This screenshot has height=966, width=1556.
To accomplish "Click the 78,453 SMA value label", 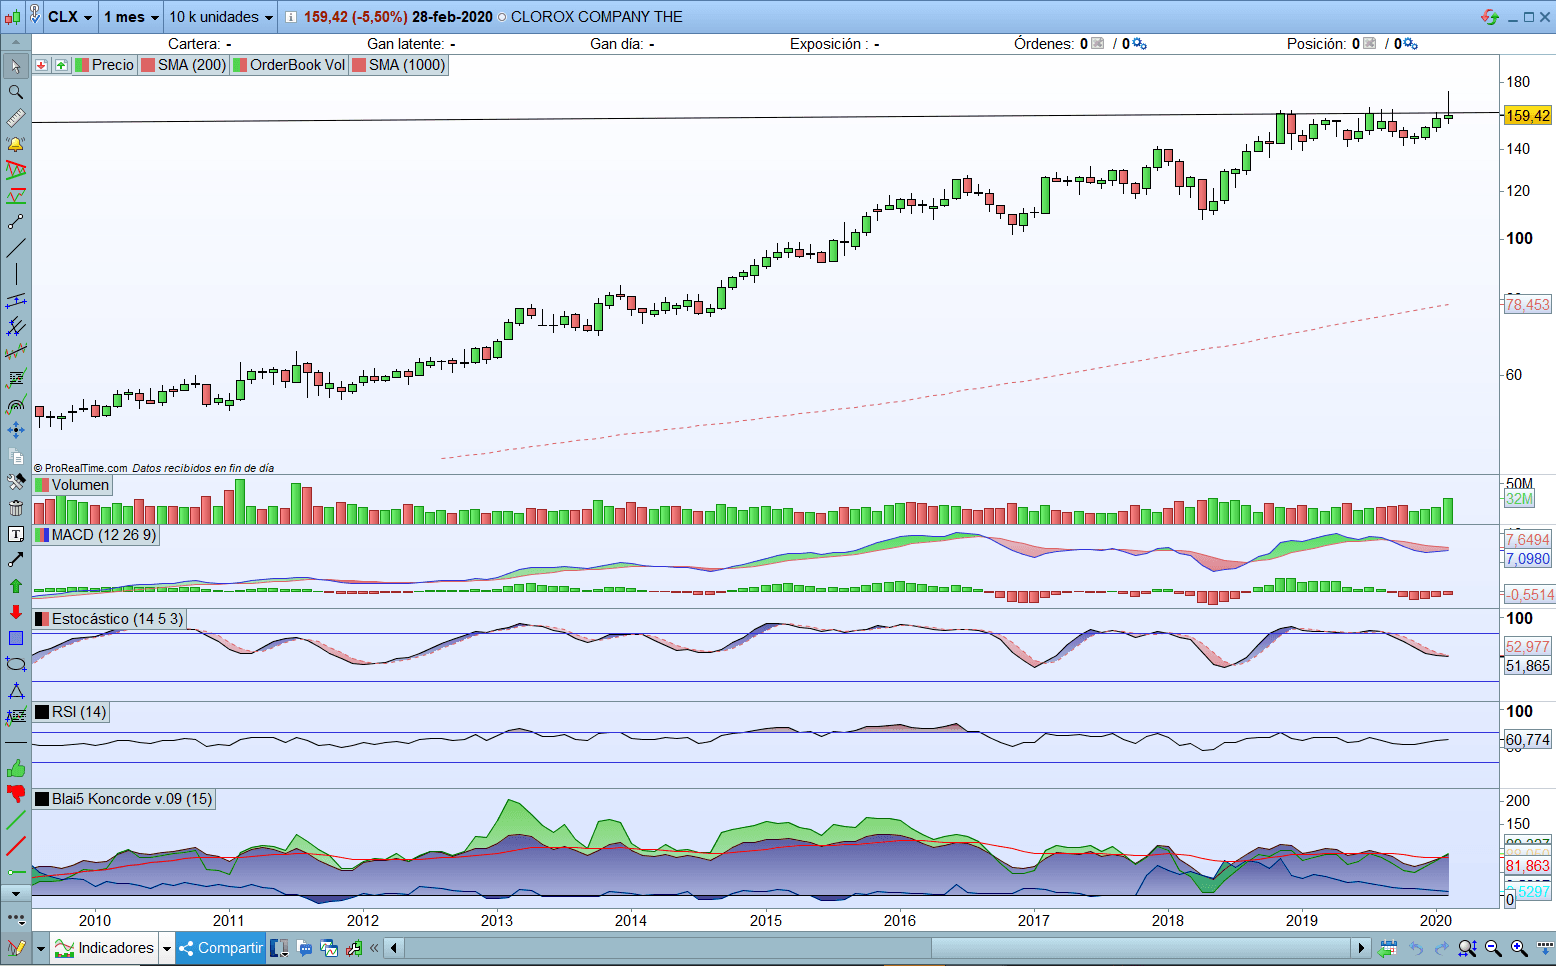I will click(1528, 305).
